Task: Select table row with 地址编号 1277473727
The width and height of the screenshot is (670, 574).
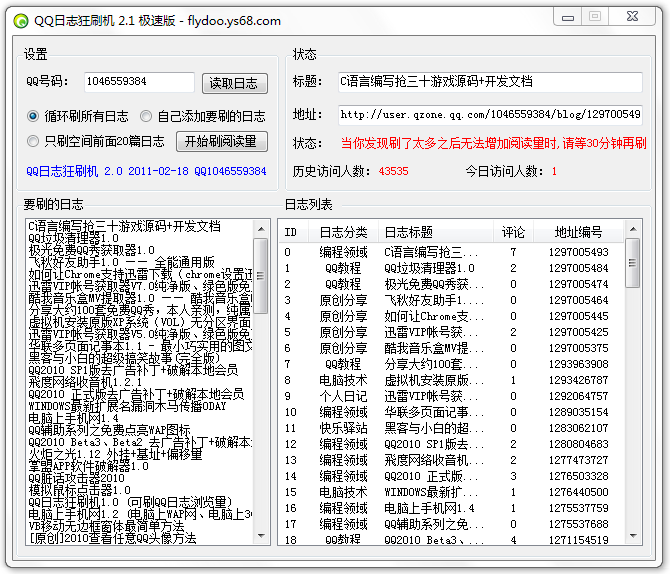Action: (x=451, y=460)
